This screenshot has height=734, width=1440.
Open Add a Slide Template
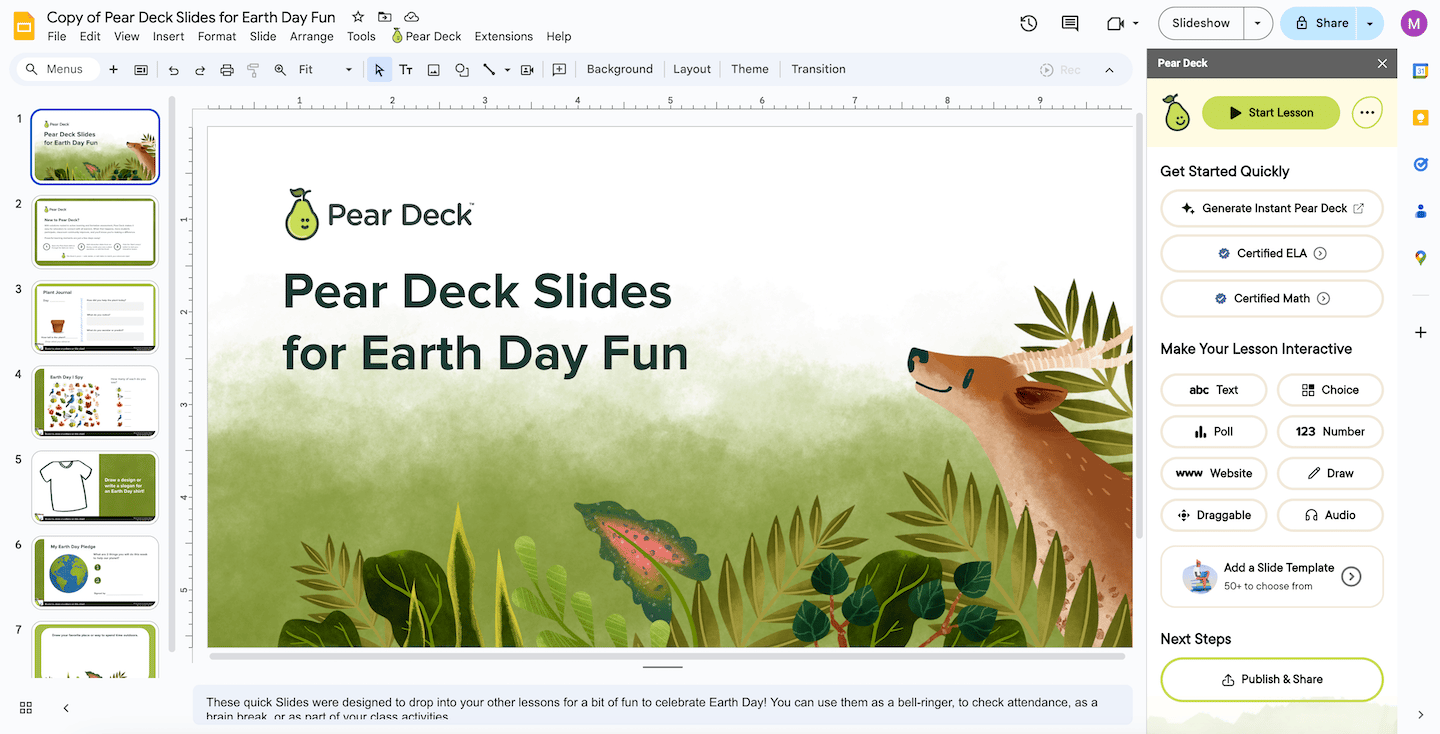click(1272, 576)
